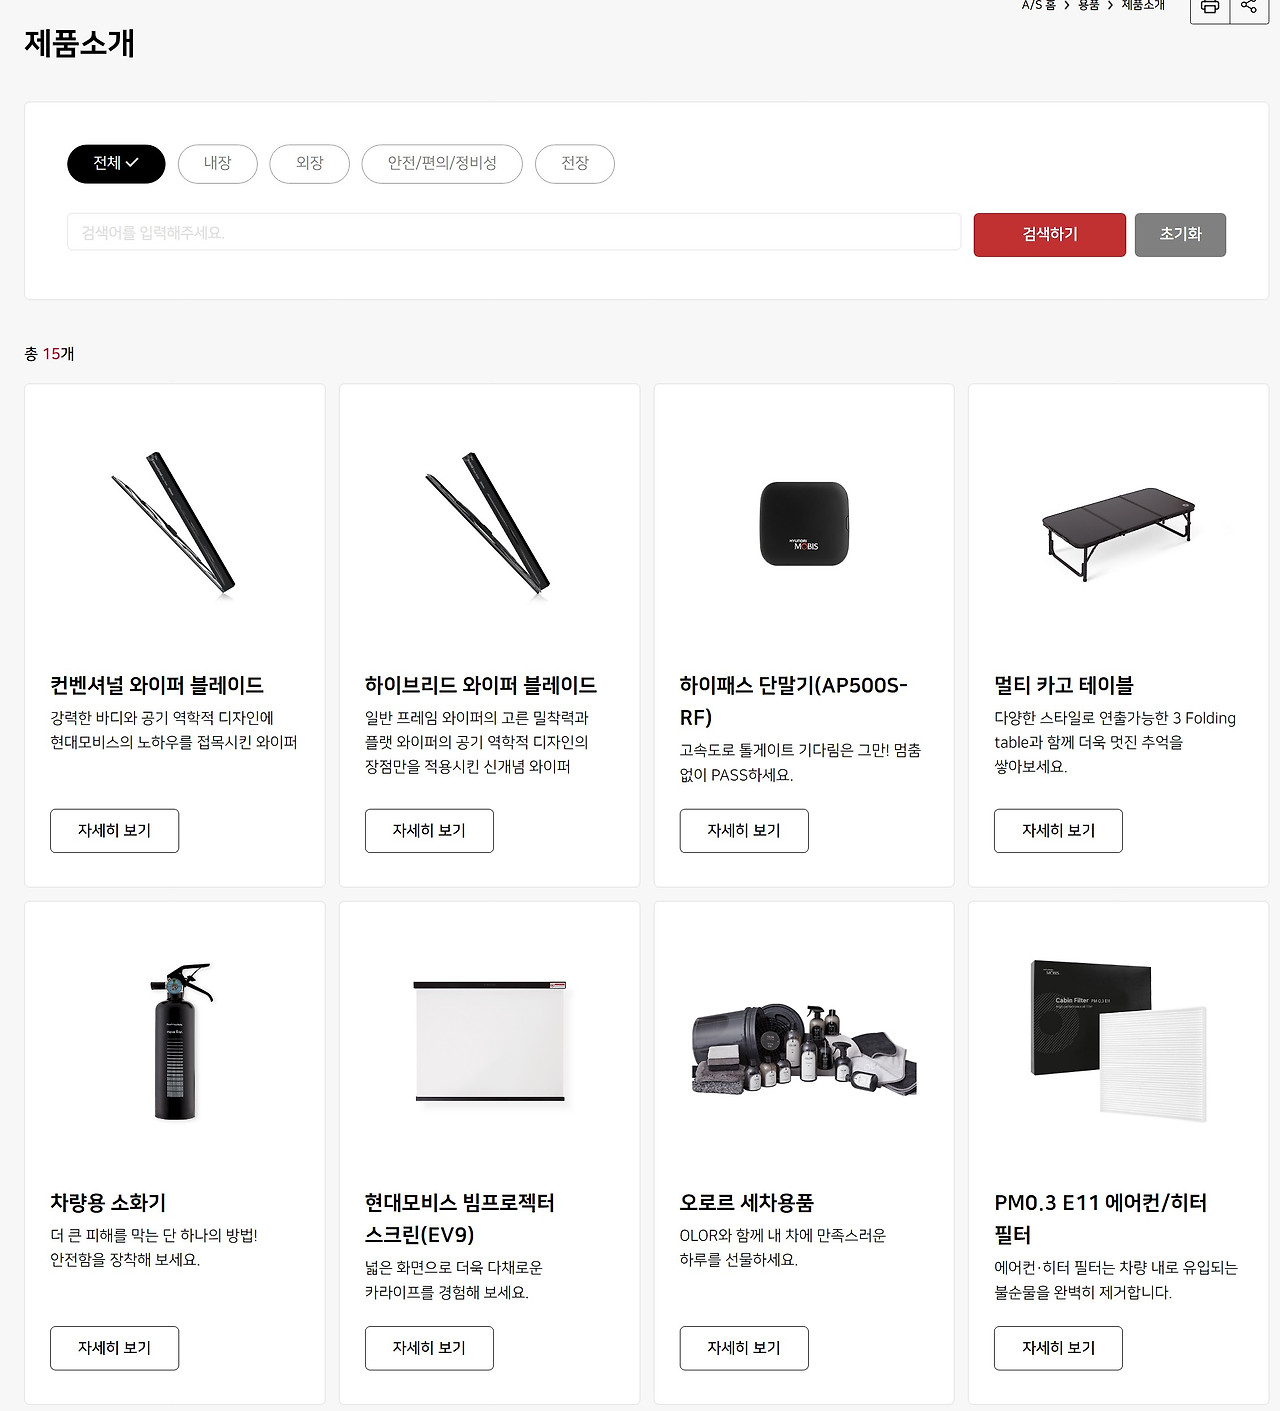Click the 오로르 세차용품 product image
This screenshot has width=1280, height=1411.
pos(804,1049)
